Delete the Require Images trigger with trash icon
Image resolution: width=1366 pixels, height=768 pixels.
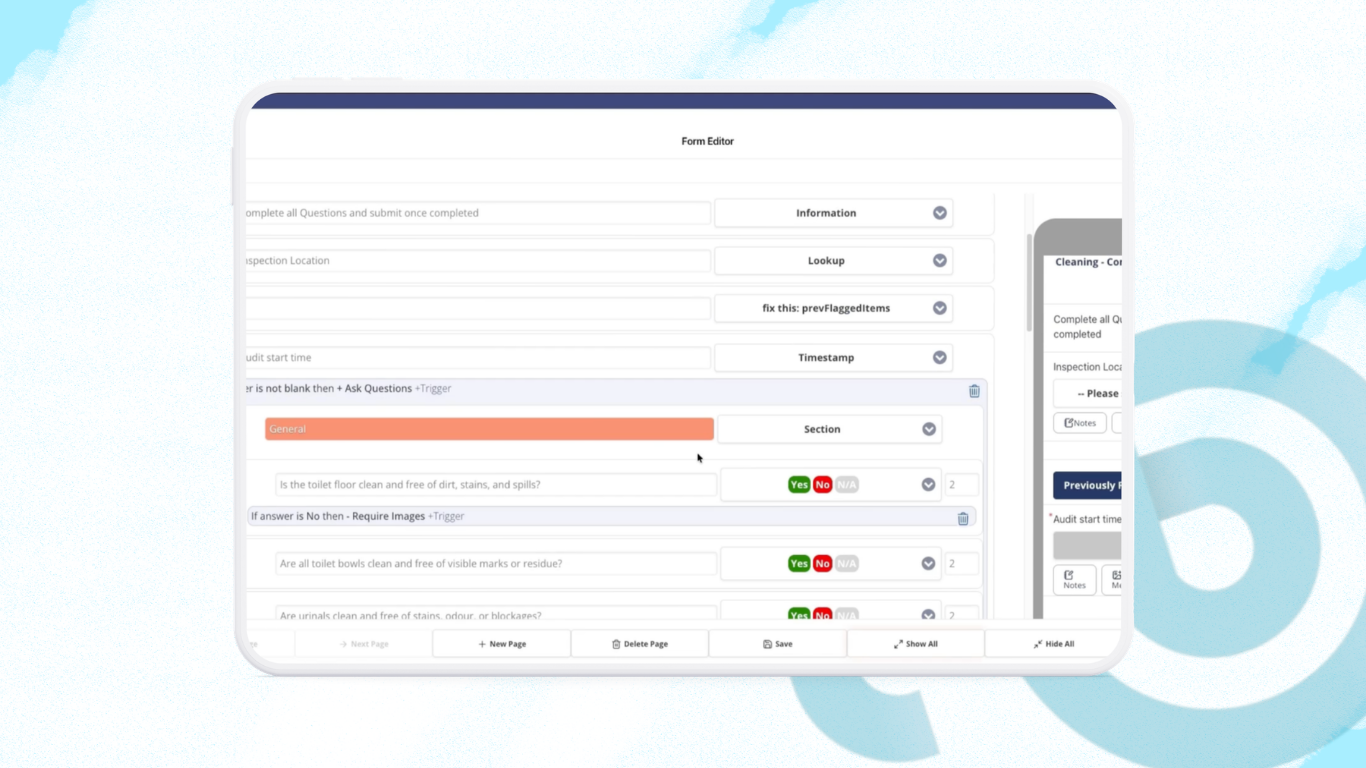click(963, 518)
